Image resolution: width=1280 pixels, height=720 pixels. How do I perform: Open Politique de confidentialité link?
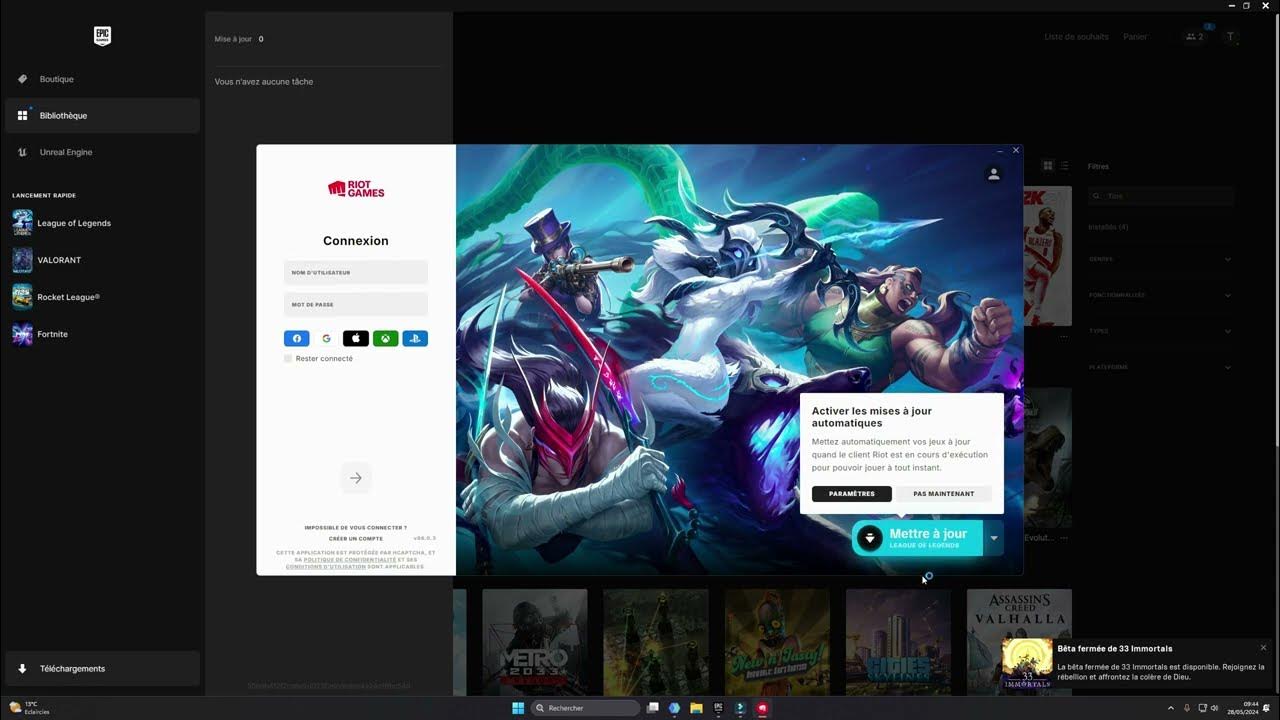[x=350, y=560]
